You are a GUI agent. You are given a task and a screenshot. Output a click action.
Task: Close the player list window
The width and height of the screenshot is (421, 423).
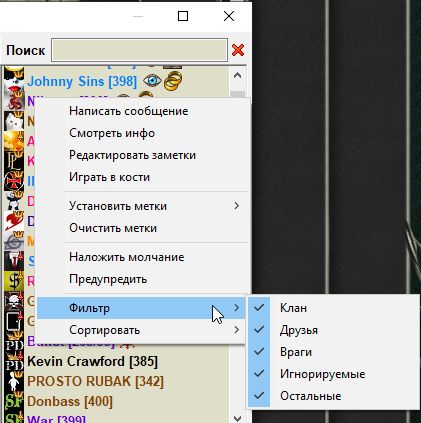[229, 16]
